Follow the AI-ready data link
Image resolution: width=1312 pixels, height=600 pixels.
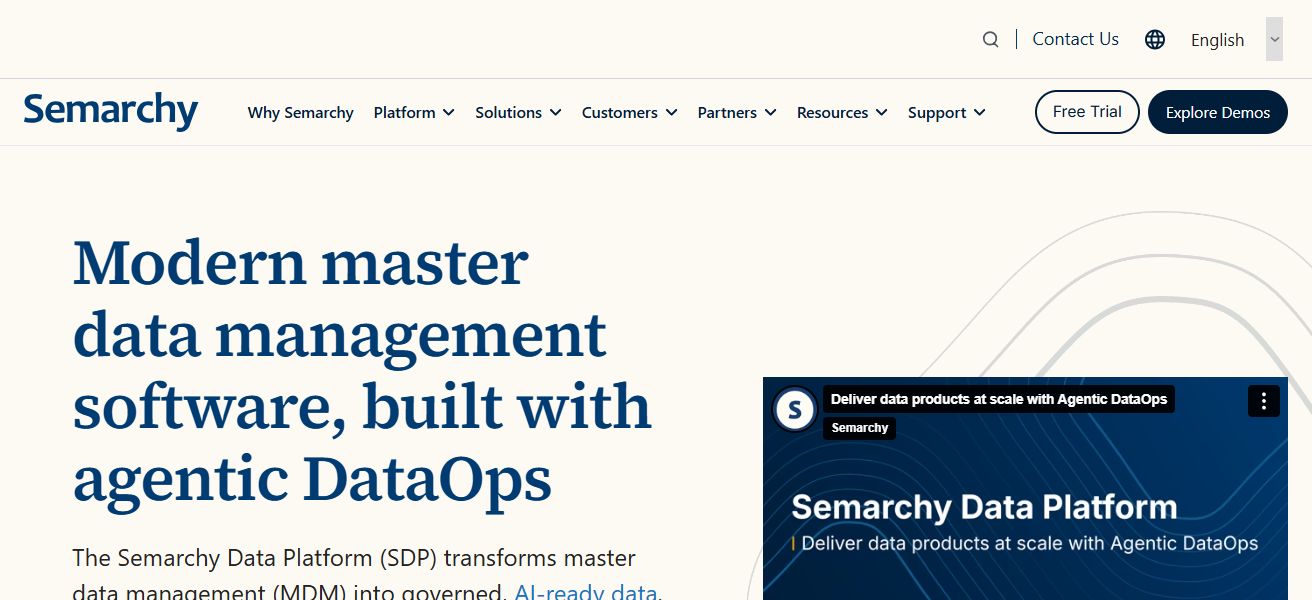pos(585,591)
